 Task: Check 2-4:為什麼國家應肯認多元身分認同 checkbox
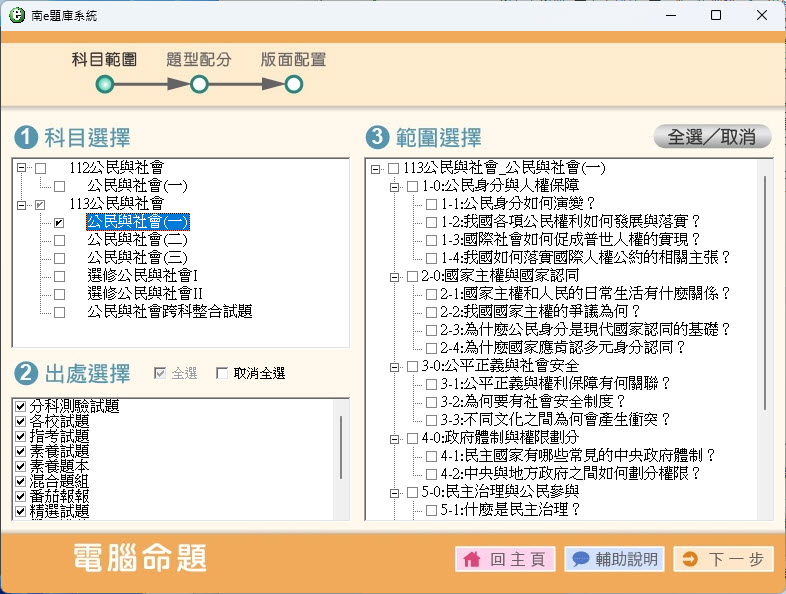tap(431, 348)
